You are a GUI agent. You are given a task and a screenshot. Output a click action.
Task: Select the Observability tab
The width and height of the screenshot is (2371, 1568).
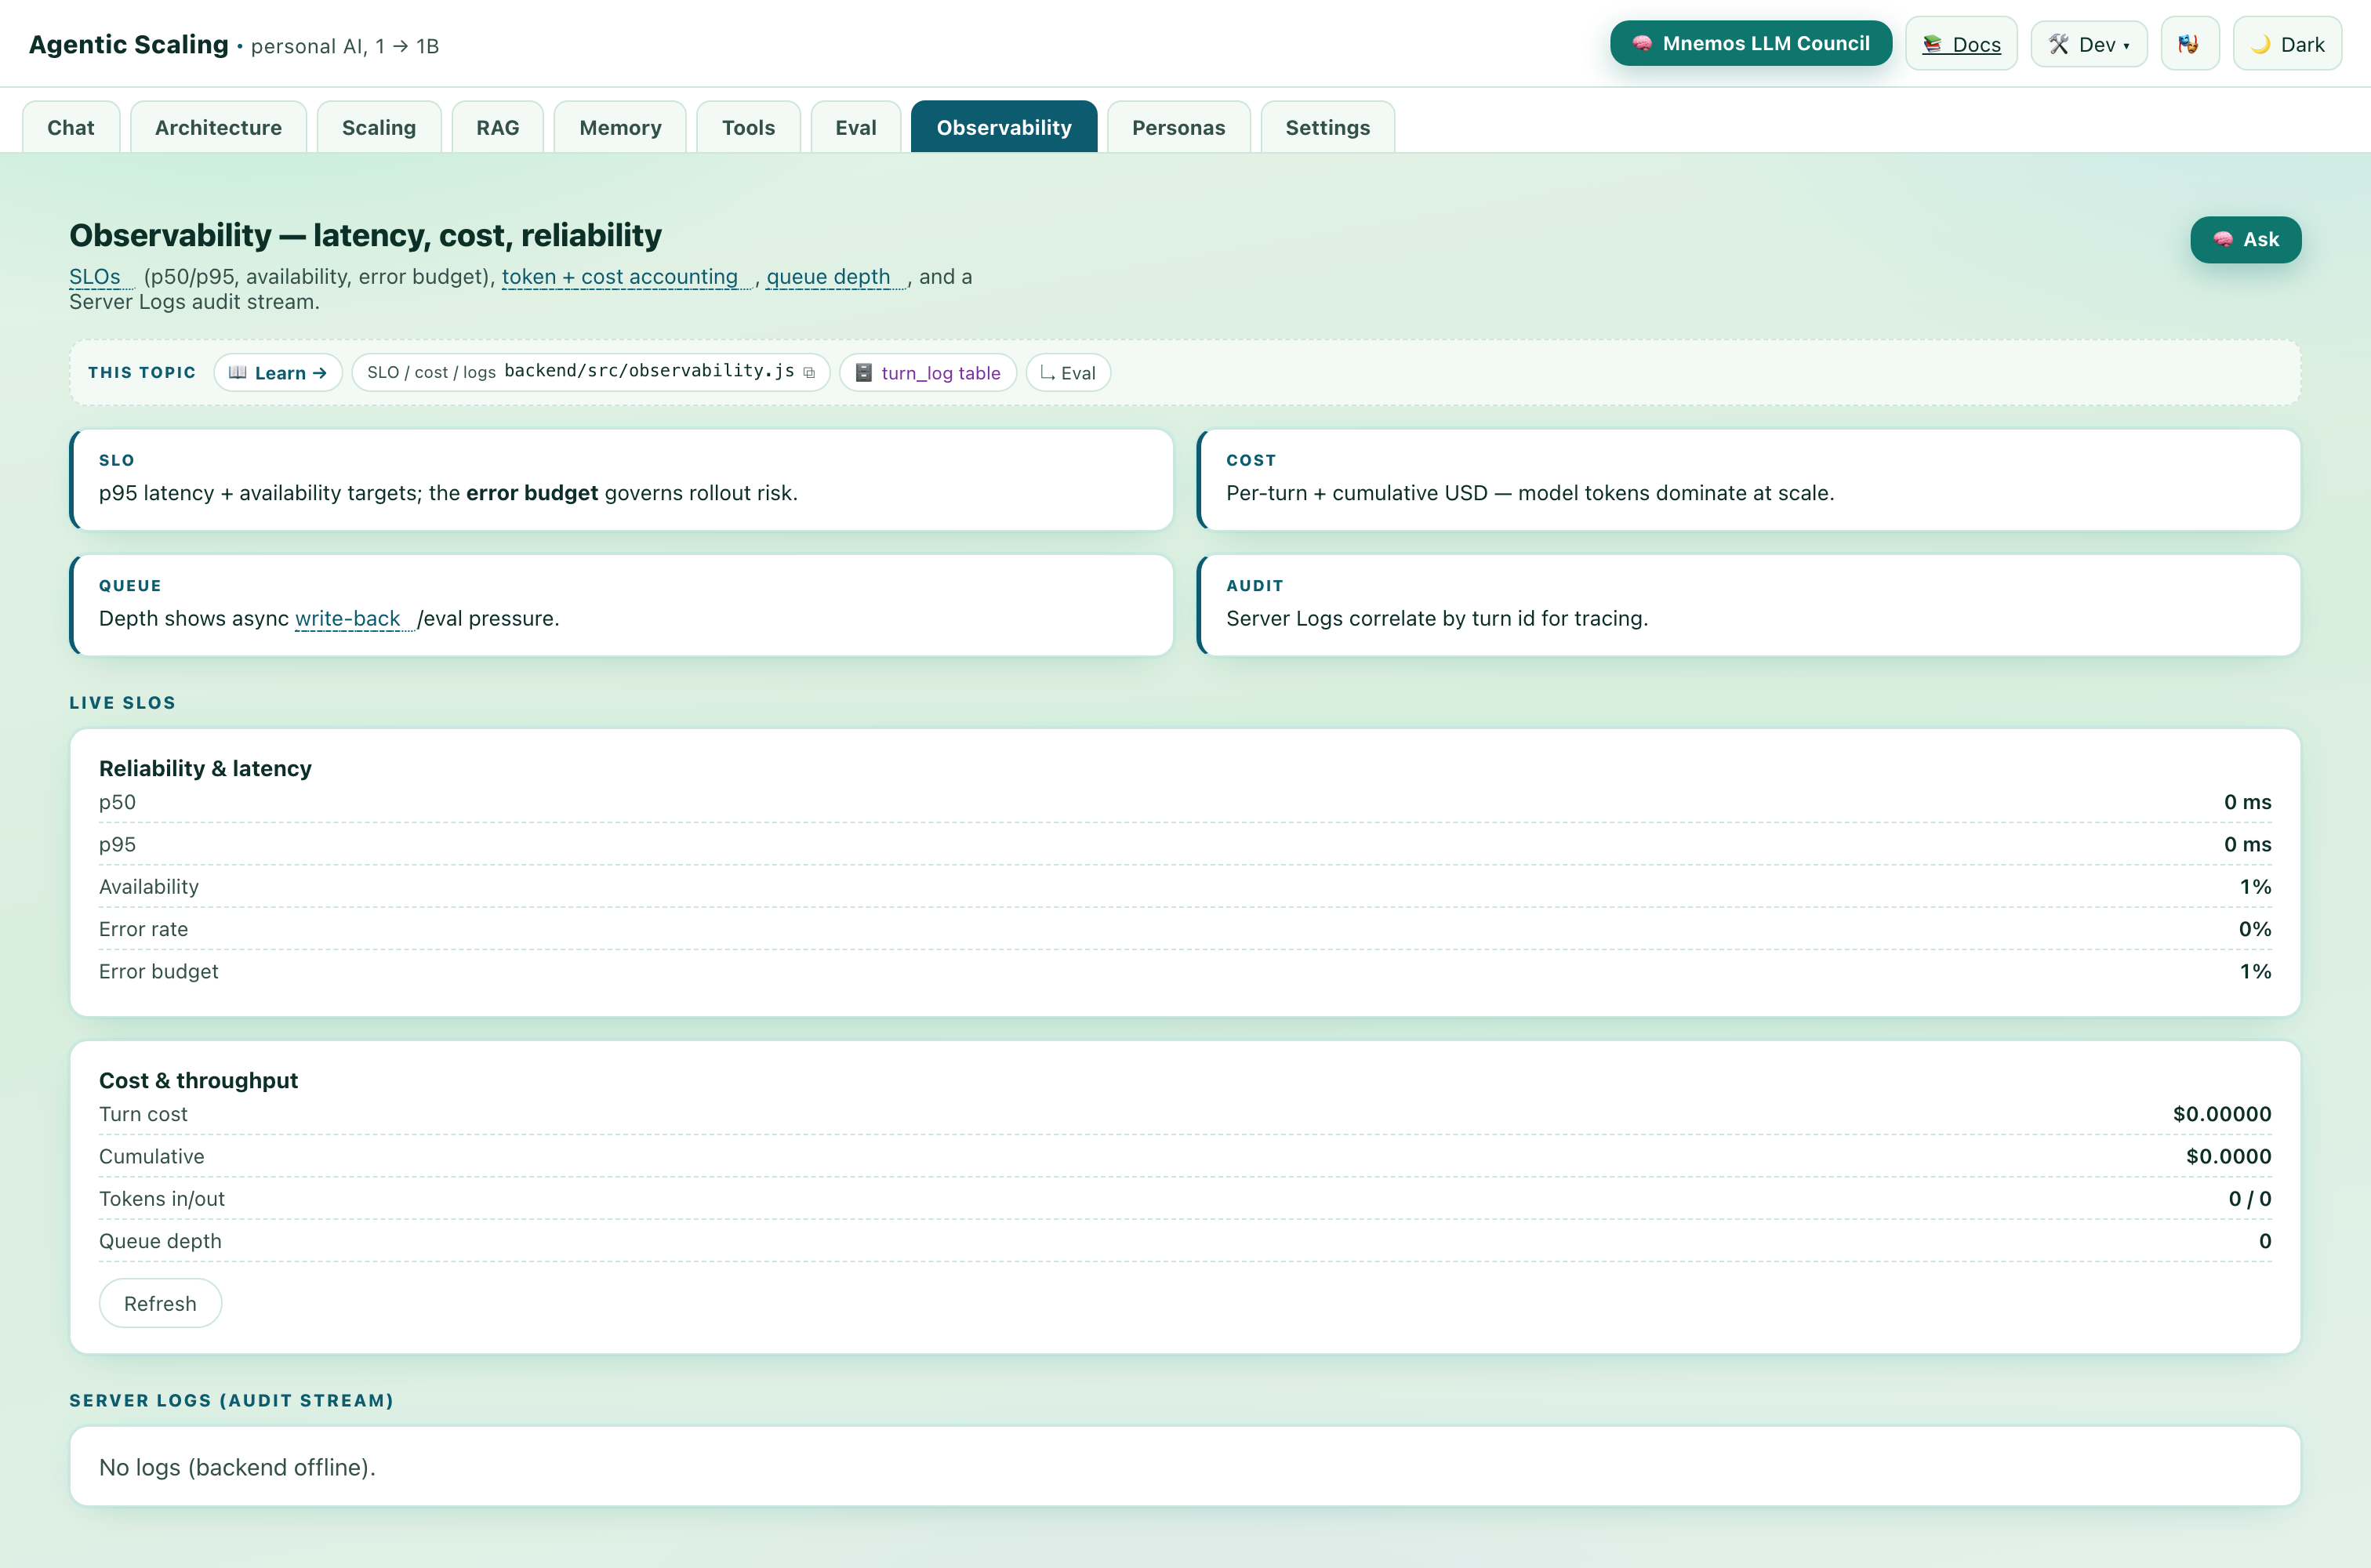1004,127
